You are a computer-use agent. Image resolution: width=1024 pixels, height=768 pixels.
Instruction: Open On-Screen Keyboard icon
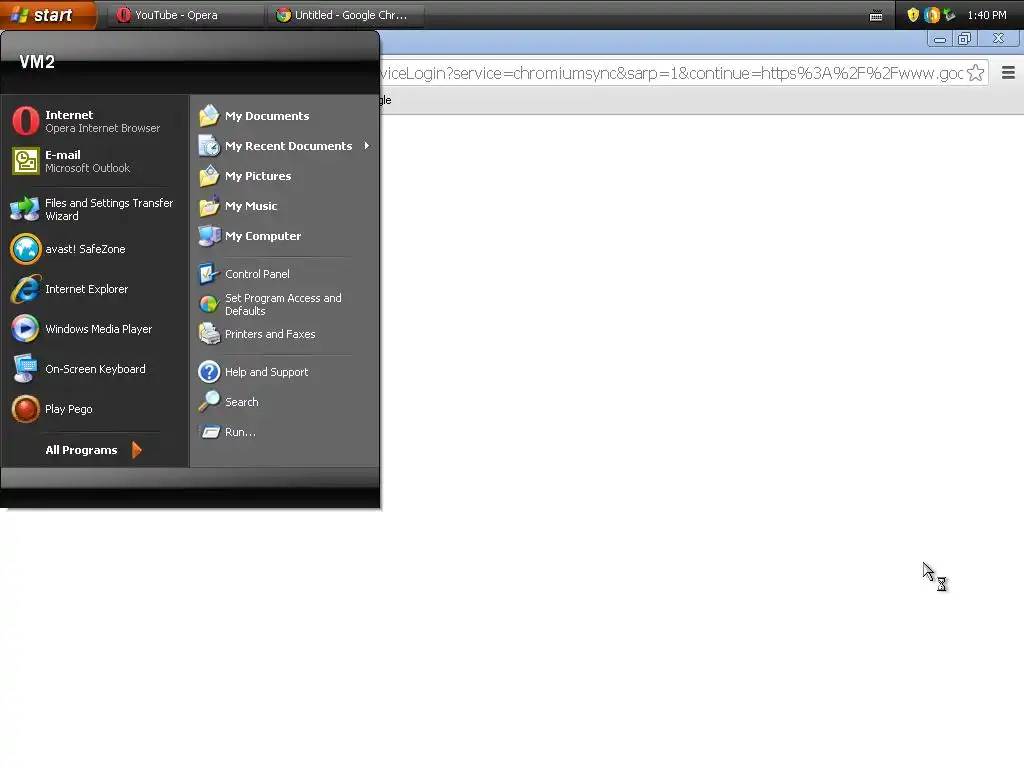pyautogui.click(x=25, y=369)
